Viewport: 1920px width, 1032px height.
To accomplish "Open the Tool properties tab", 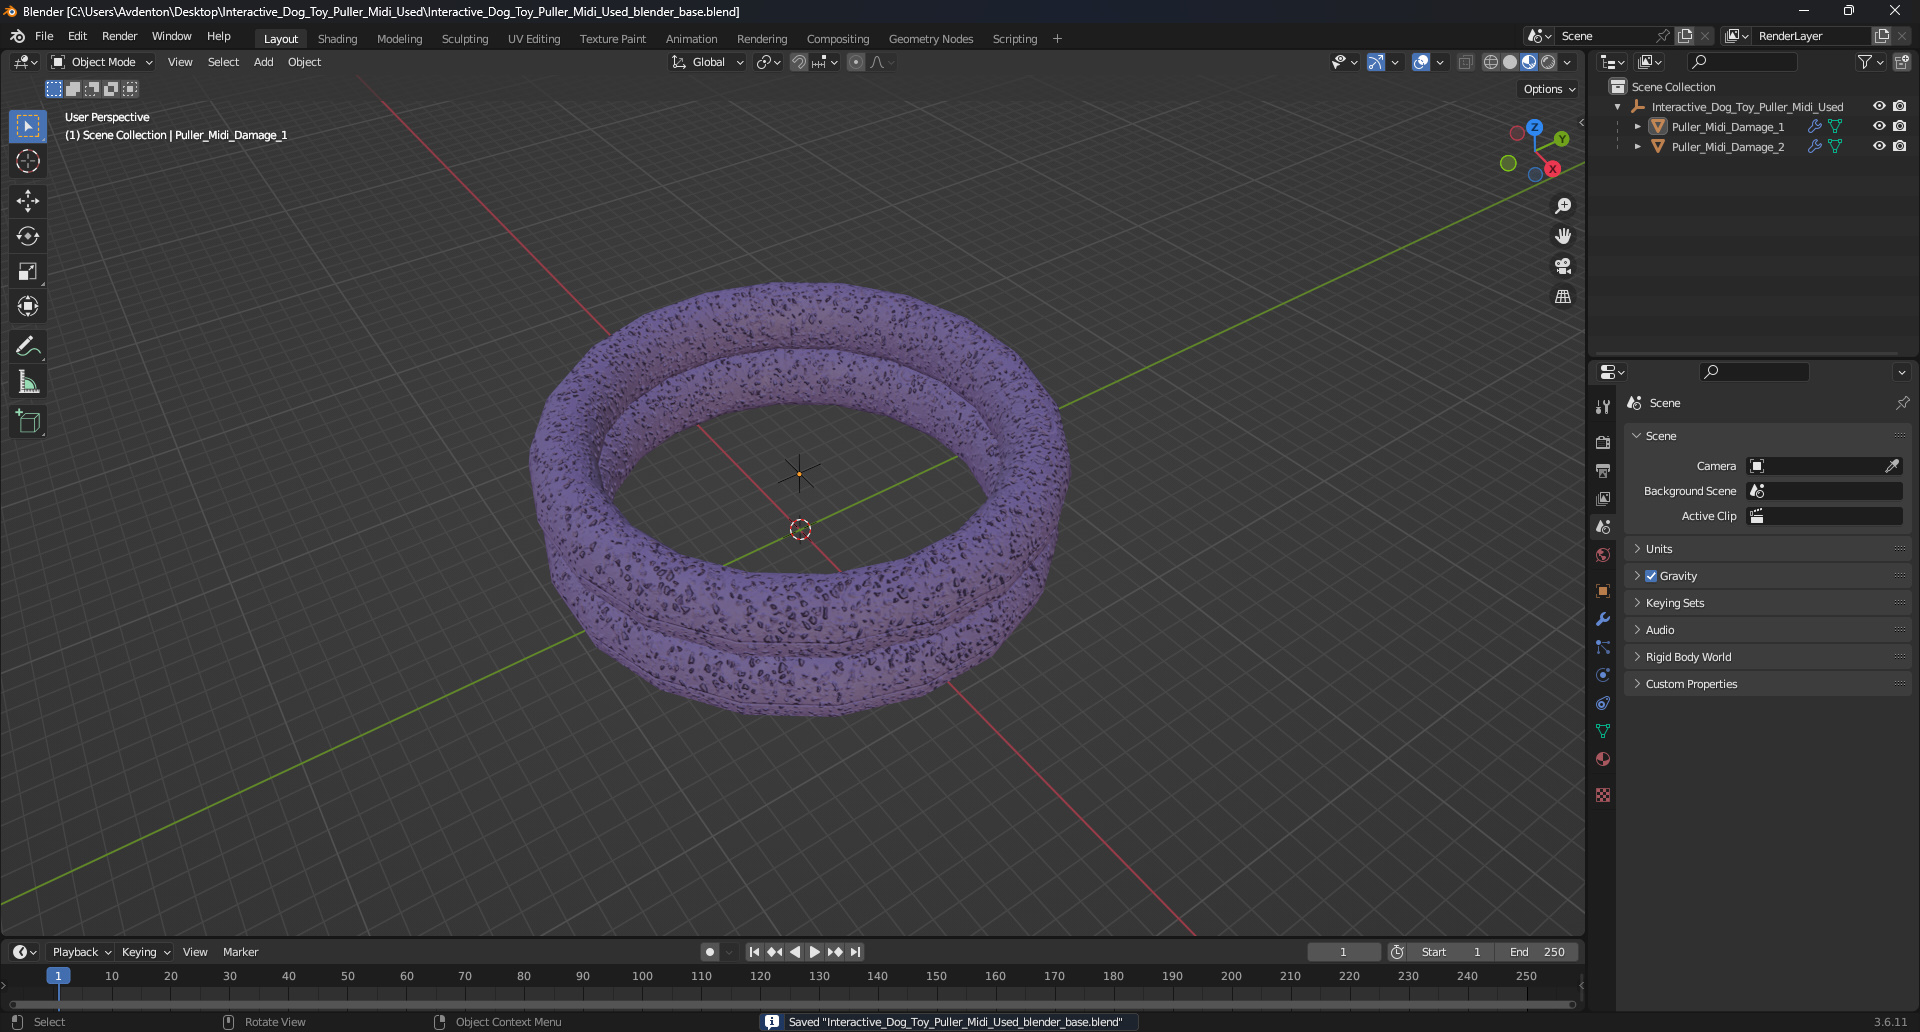I will click(1603, 407).
